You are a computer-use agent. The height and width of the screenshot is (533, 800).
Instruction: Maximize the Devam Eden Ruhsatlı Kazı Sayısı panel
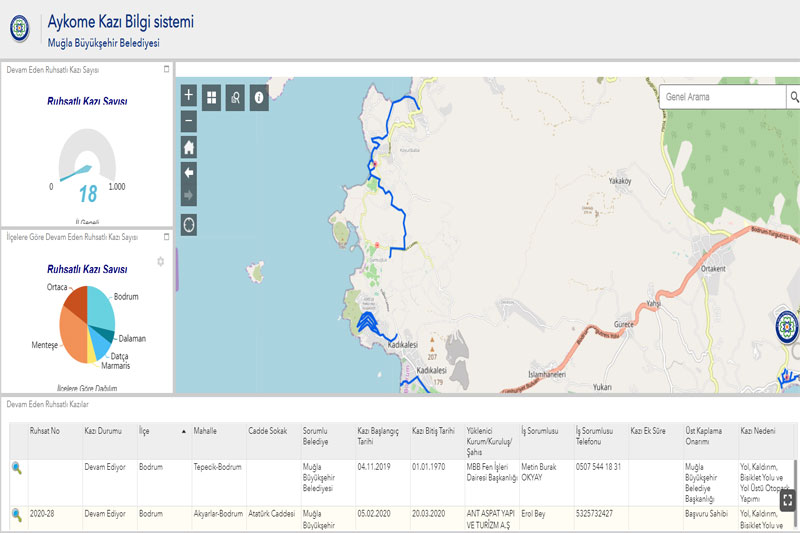click(166, 69)
